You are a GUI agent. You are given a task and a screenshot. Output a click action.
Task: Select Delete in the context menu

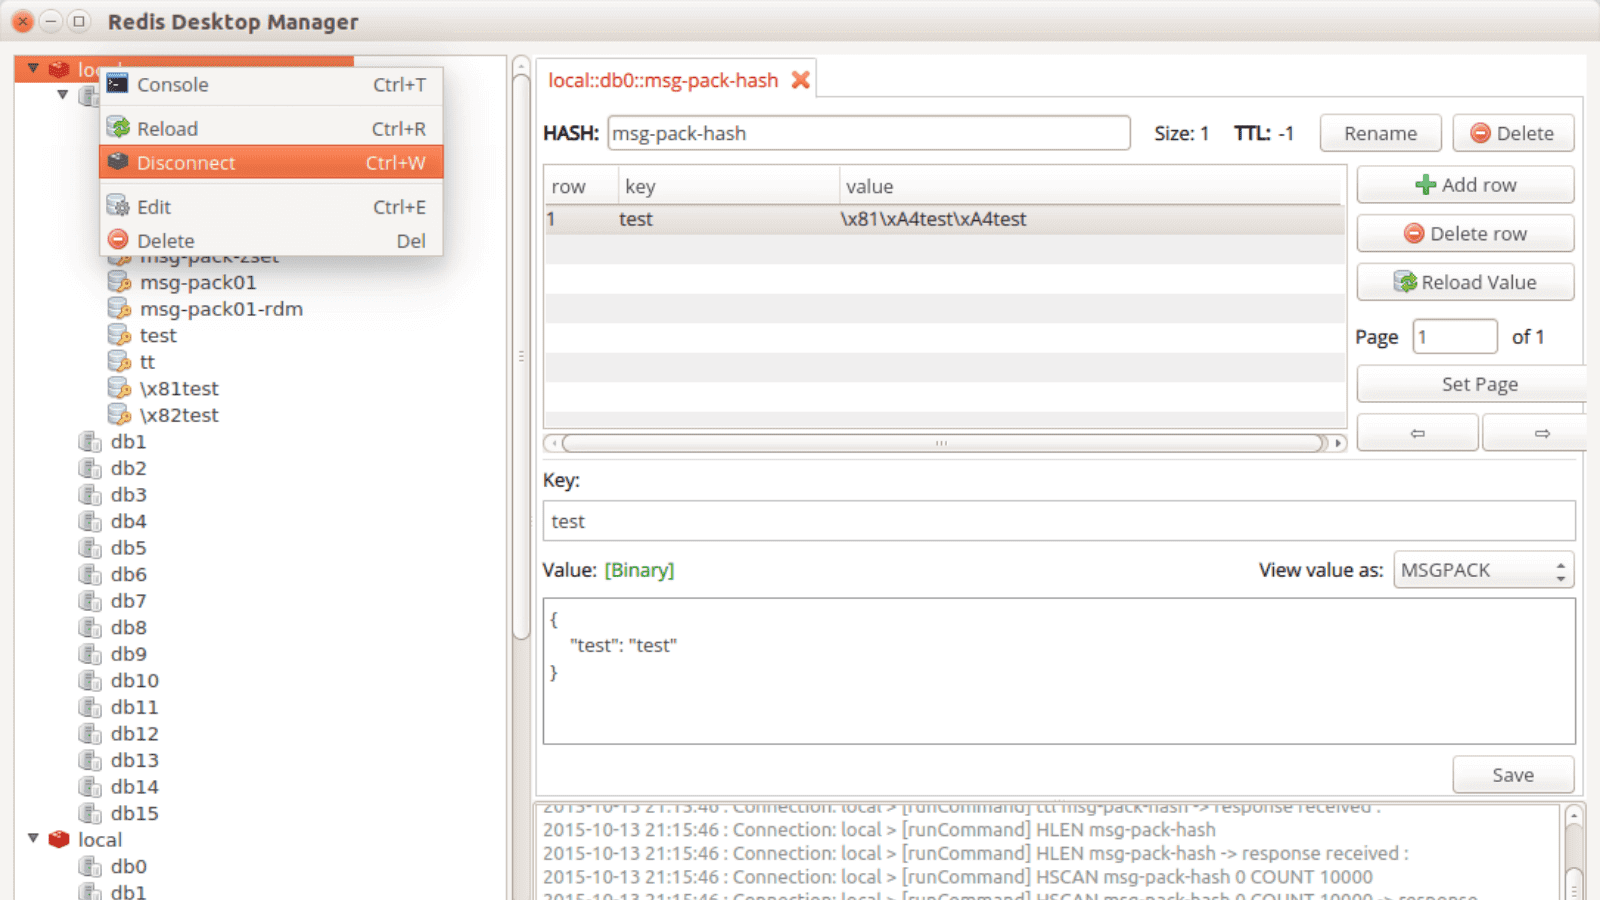pos(271,240)
